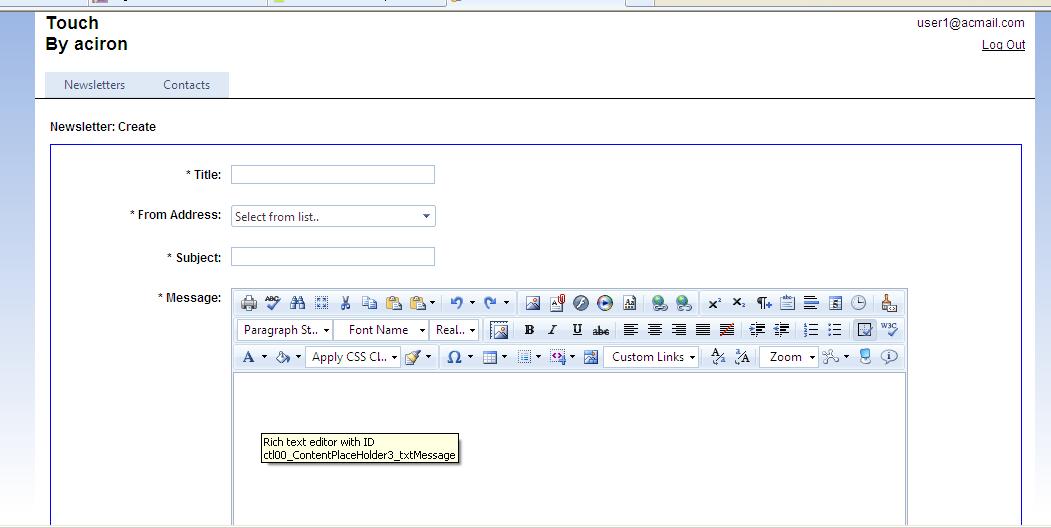Open the Contacts tab
The height and width of the screenshot is (528, 1051).
[x=186, y=85]
